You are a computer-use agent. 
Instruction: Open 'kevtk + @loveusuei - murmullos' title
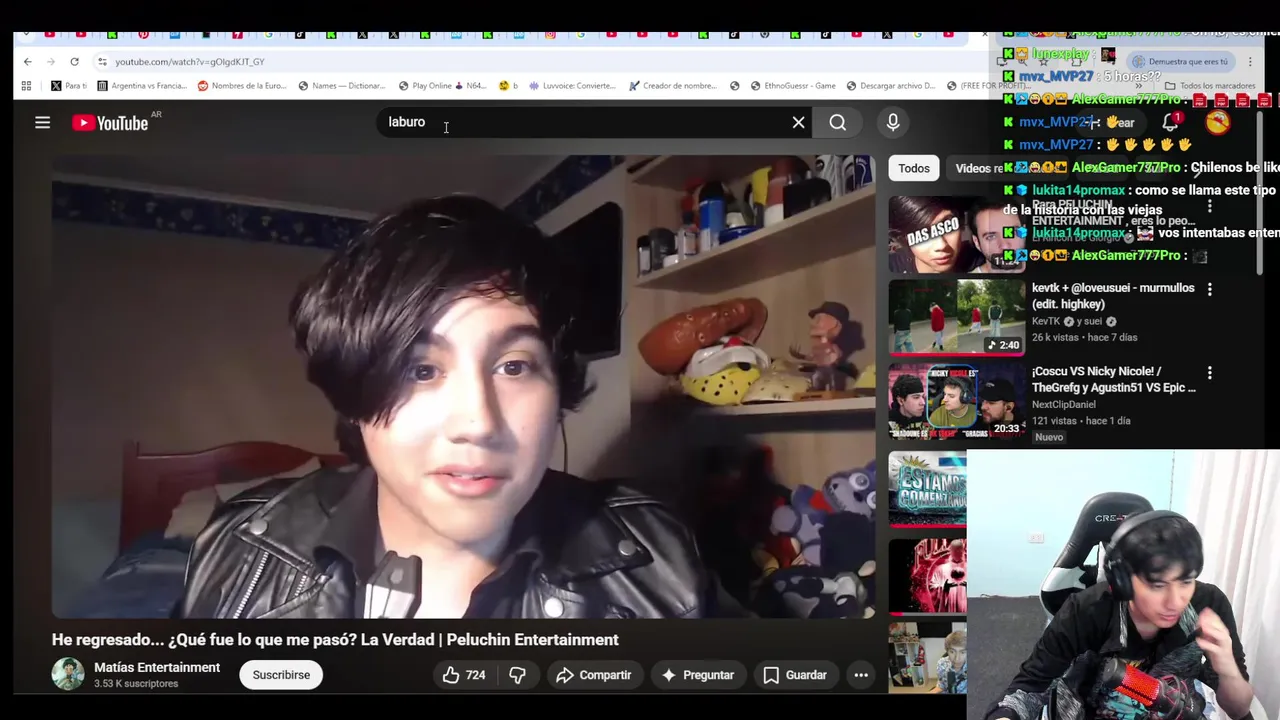[x=1113, y=296]
